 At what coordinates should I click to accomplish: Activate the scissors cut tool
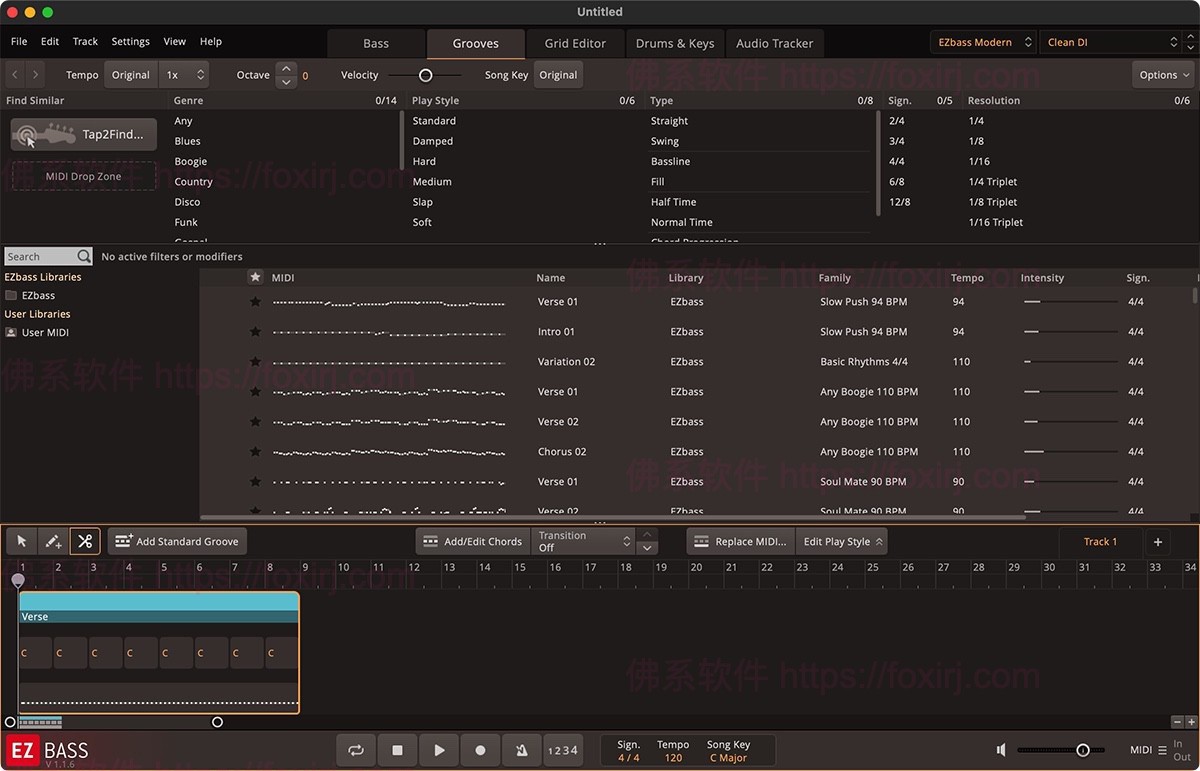pos(85,541)
